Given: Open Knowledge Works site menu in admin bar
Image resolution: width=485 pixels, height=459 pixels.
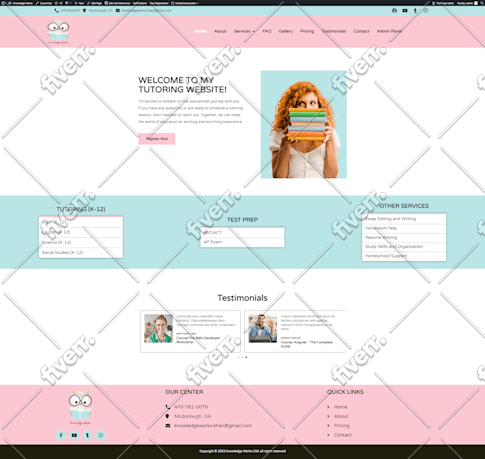Looking at the screenshot, I should click(20, 3).
